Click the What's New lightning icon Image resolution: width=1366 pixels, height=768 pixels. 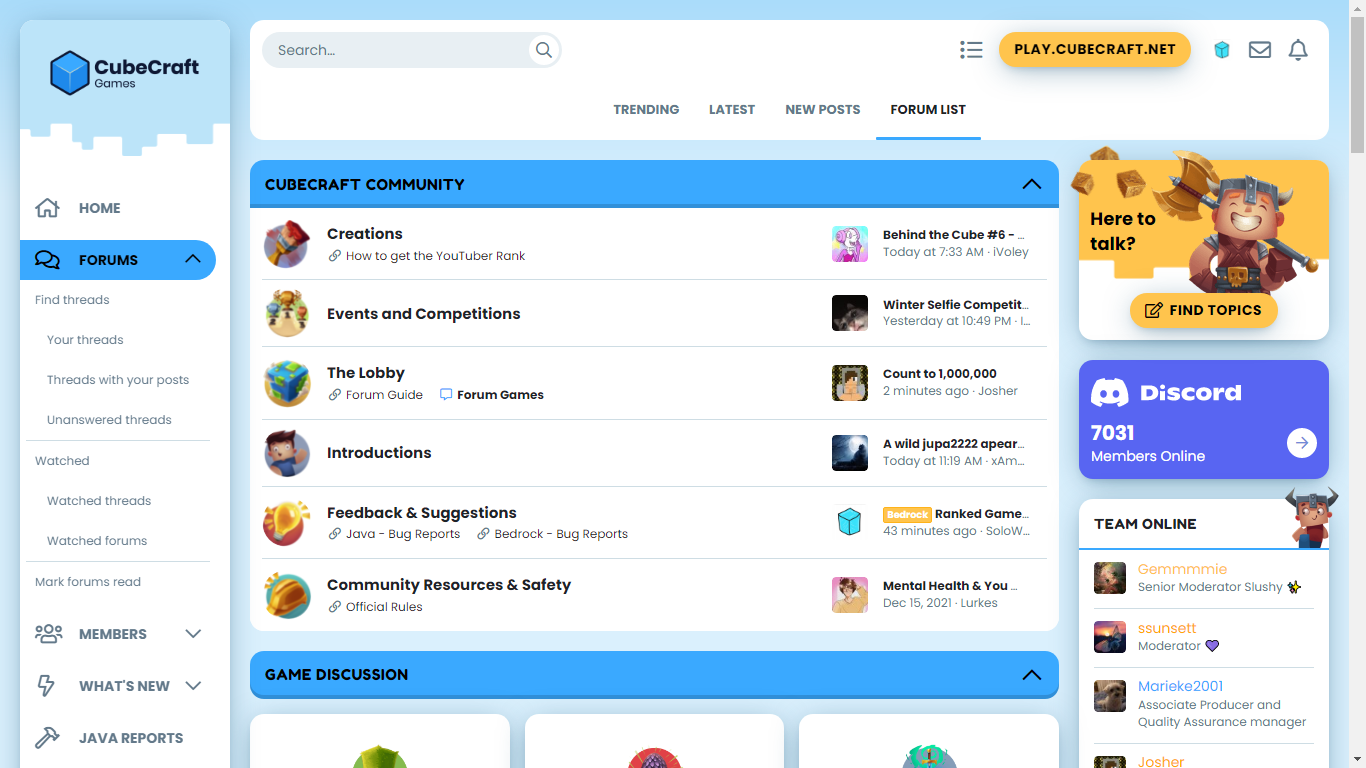coord(46,686)
